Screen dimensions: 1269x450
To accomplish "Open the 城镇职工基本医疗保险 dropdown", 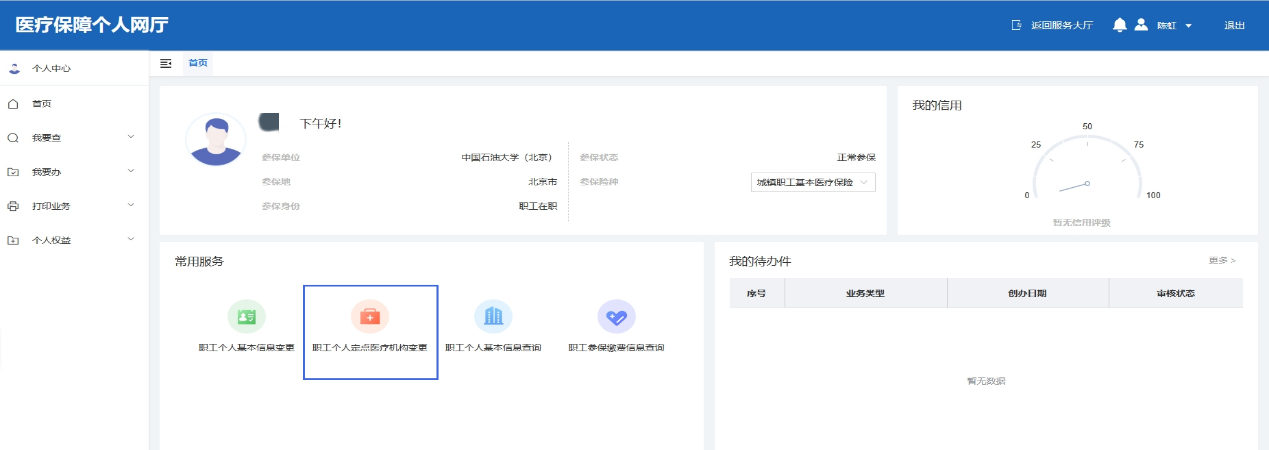I will [813, 182].
